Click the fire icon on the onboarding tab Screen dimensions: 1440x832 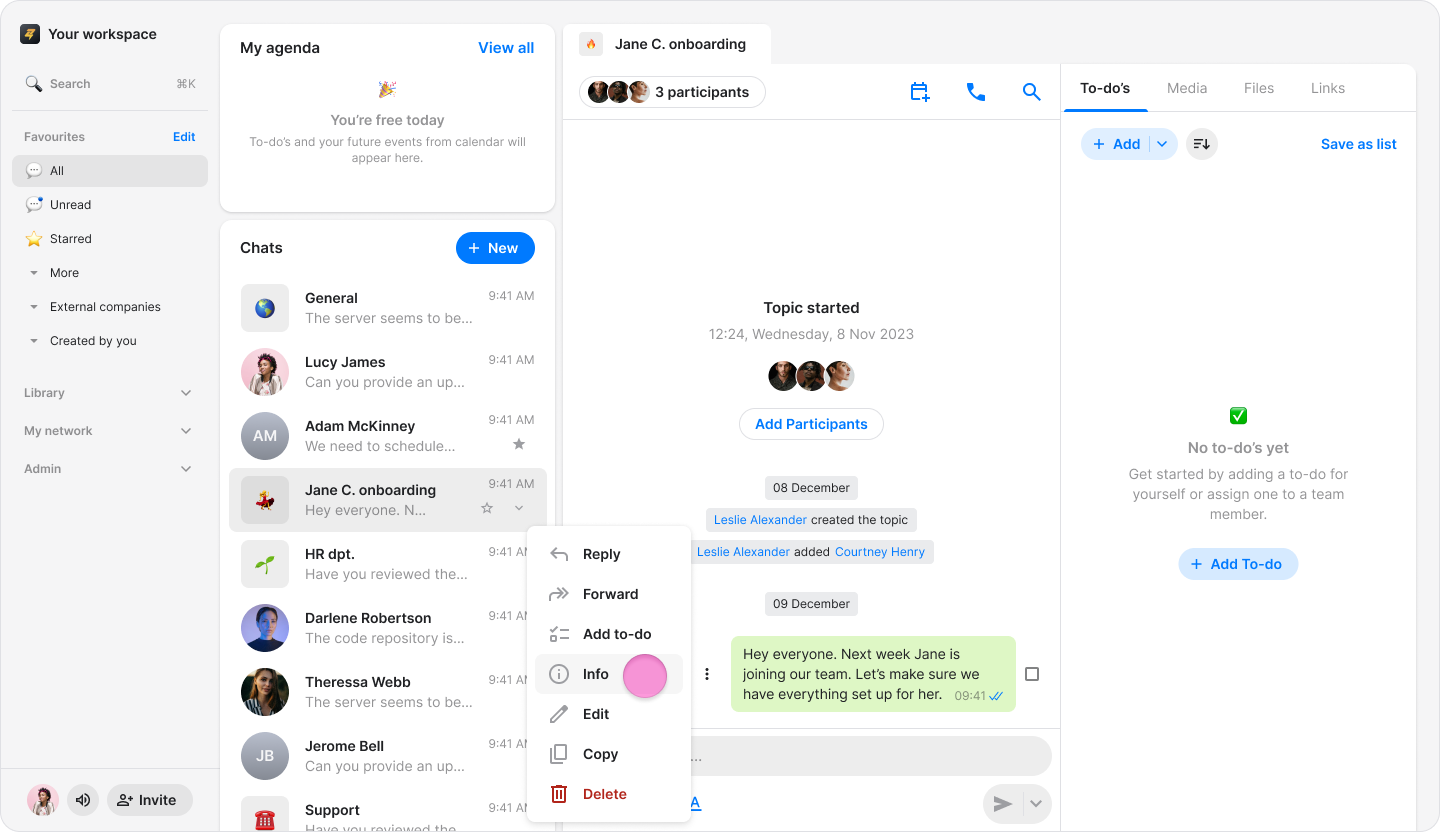click(591, 44)
